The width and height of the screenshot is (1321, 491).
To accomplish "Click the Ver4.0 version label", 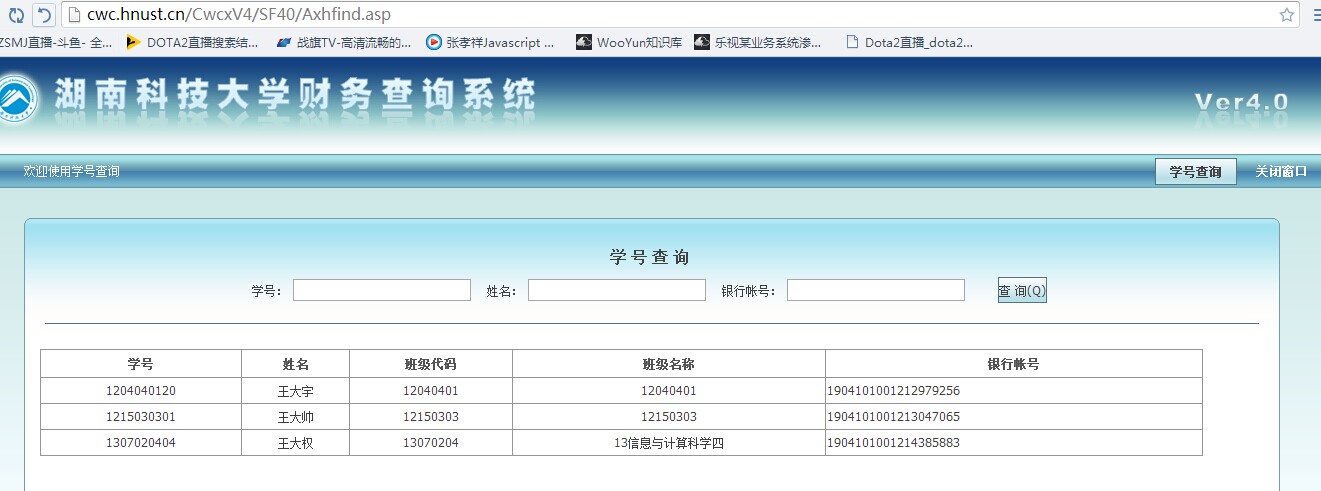I will pos(1242,102).
